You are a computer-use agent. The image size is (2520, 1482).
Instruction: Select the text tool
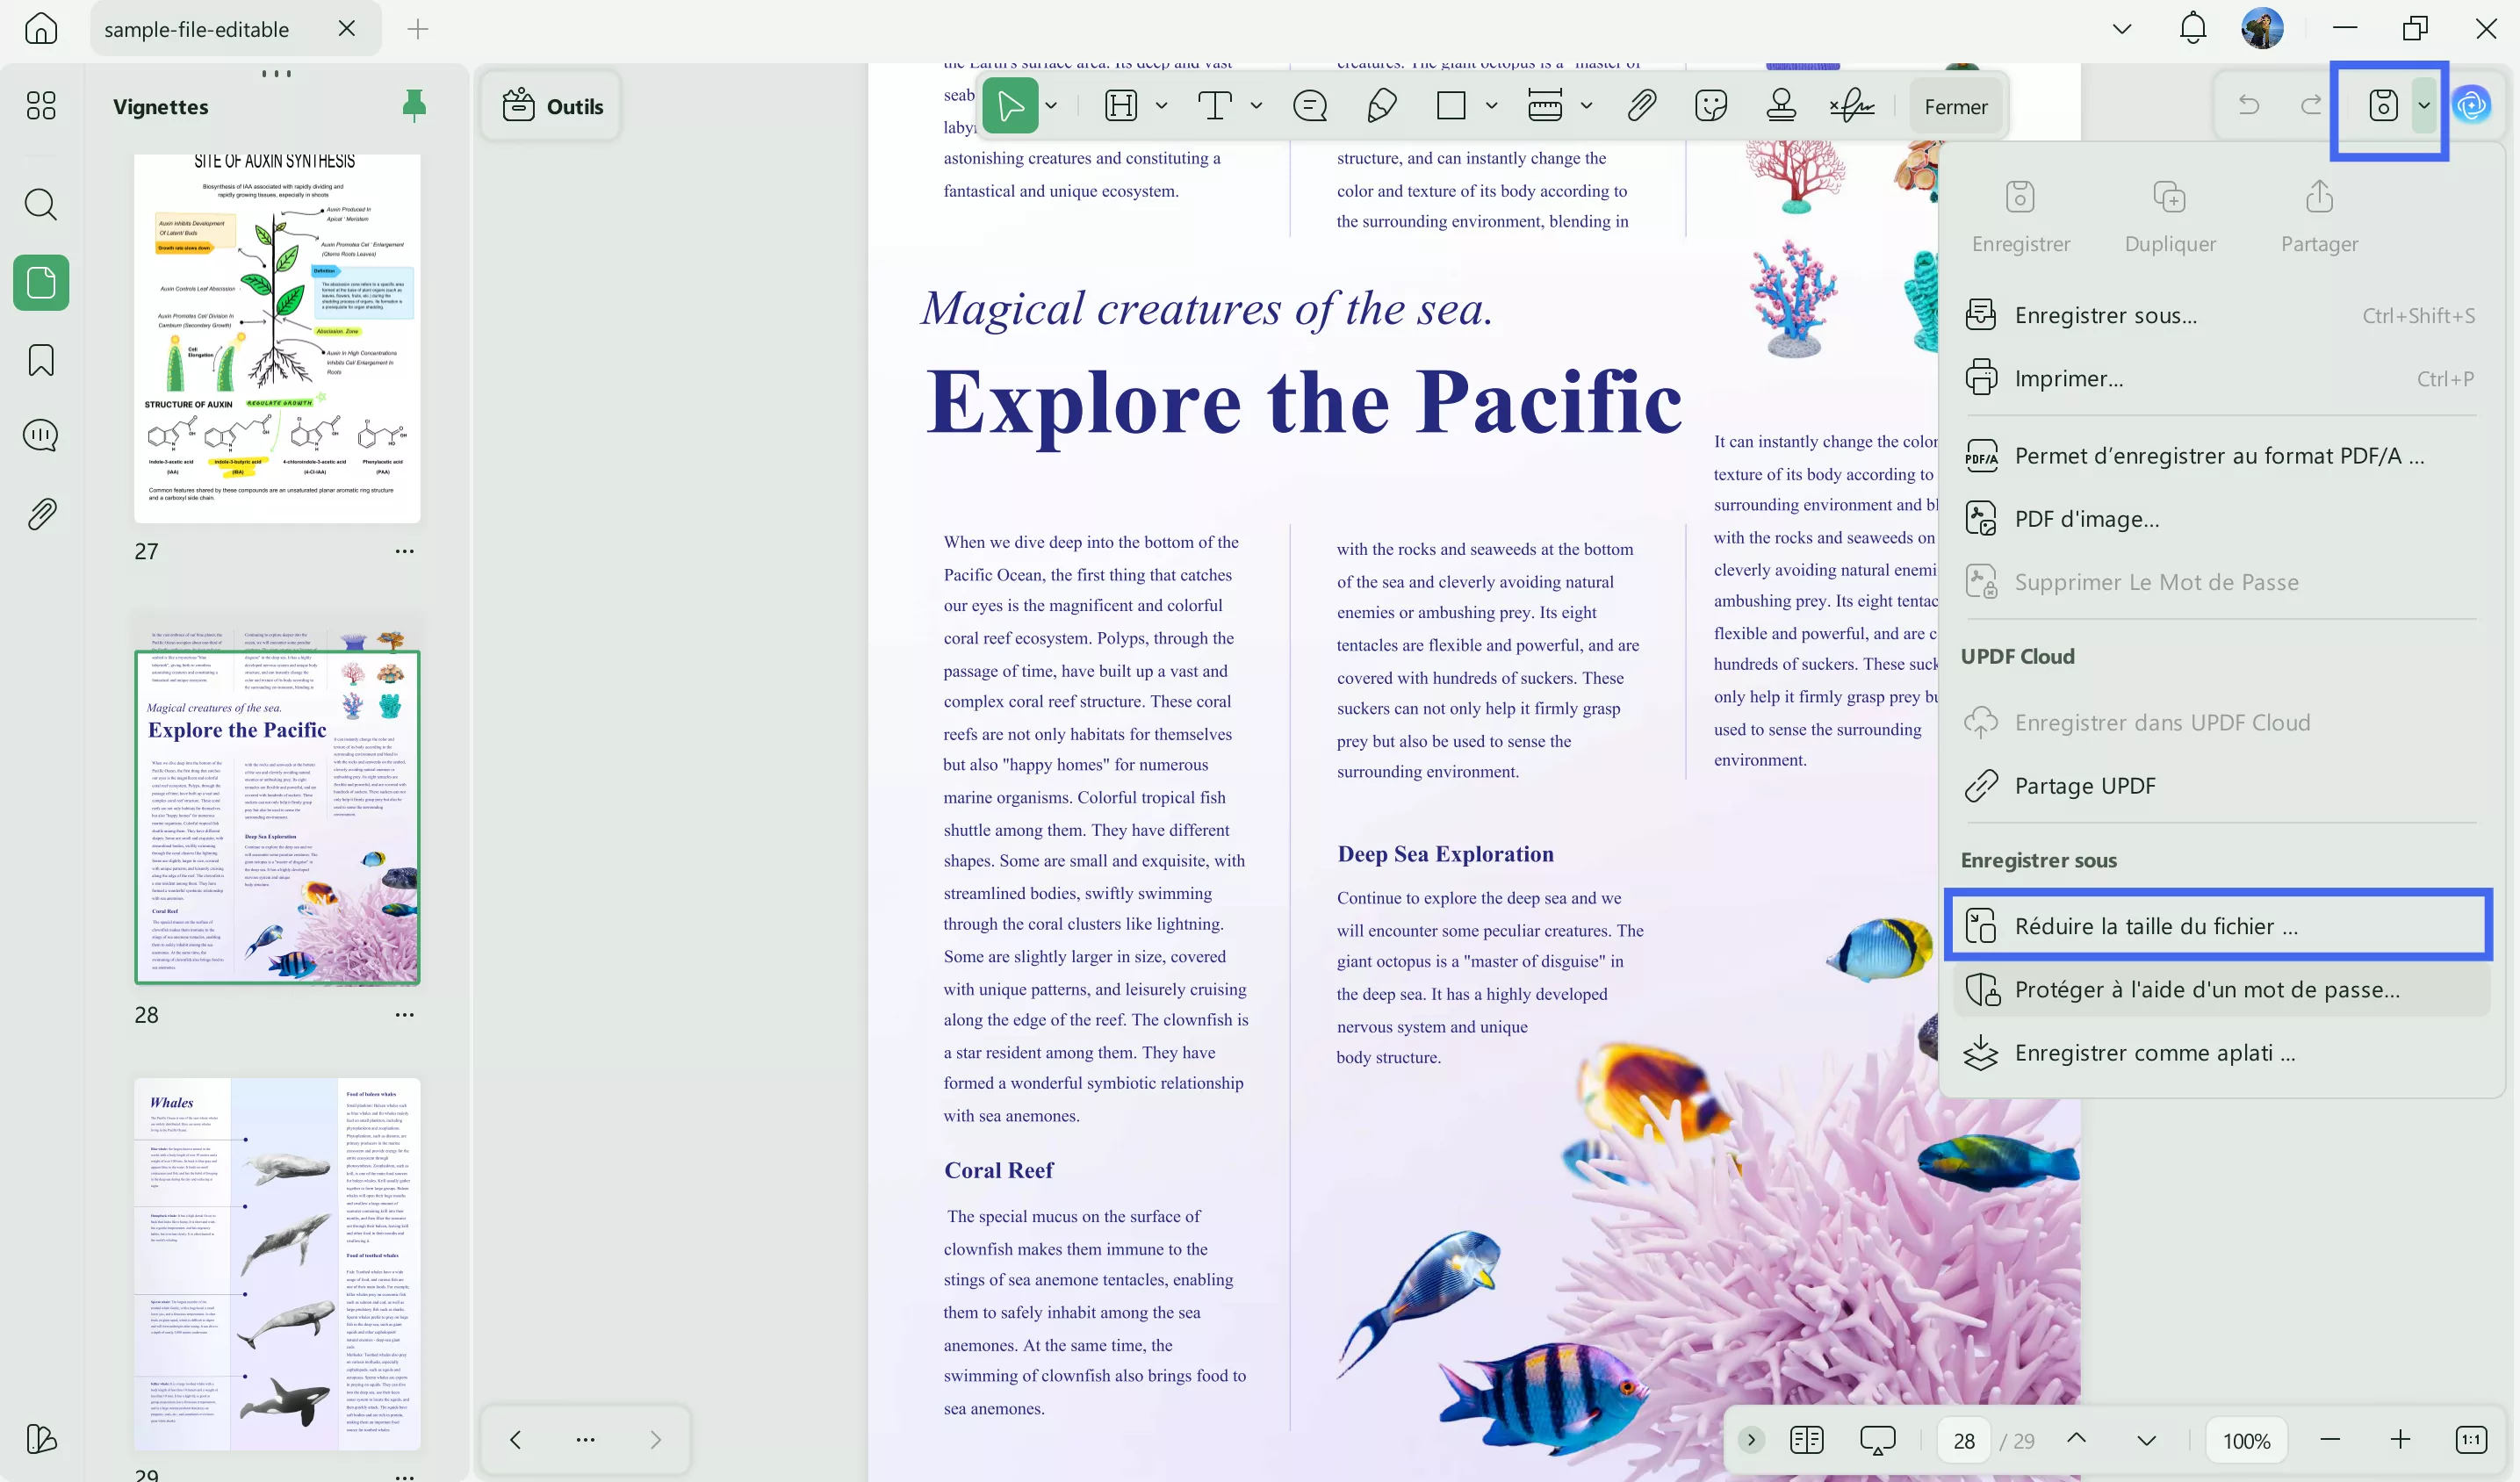click(1215, 105)
